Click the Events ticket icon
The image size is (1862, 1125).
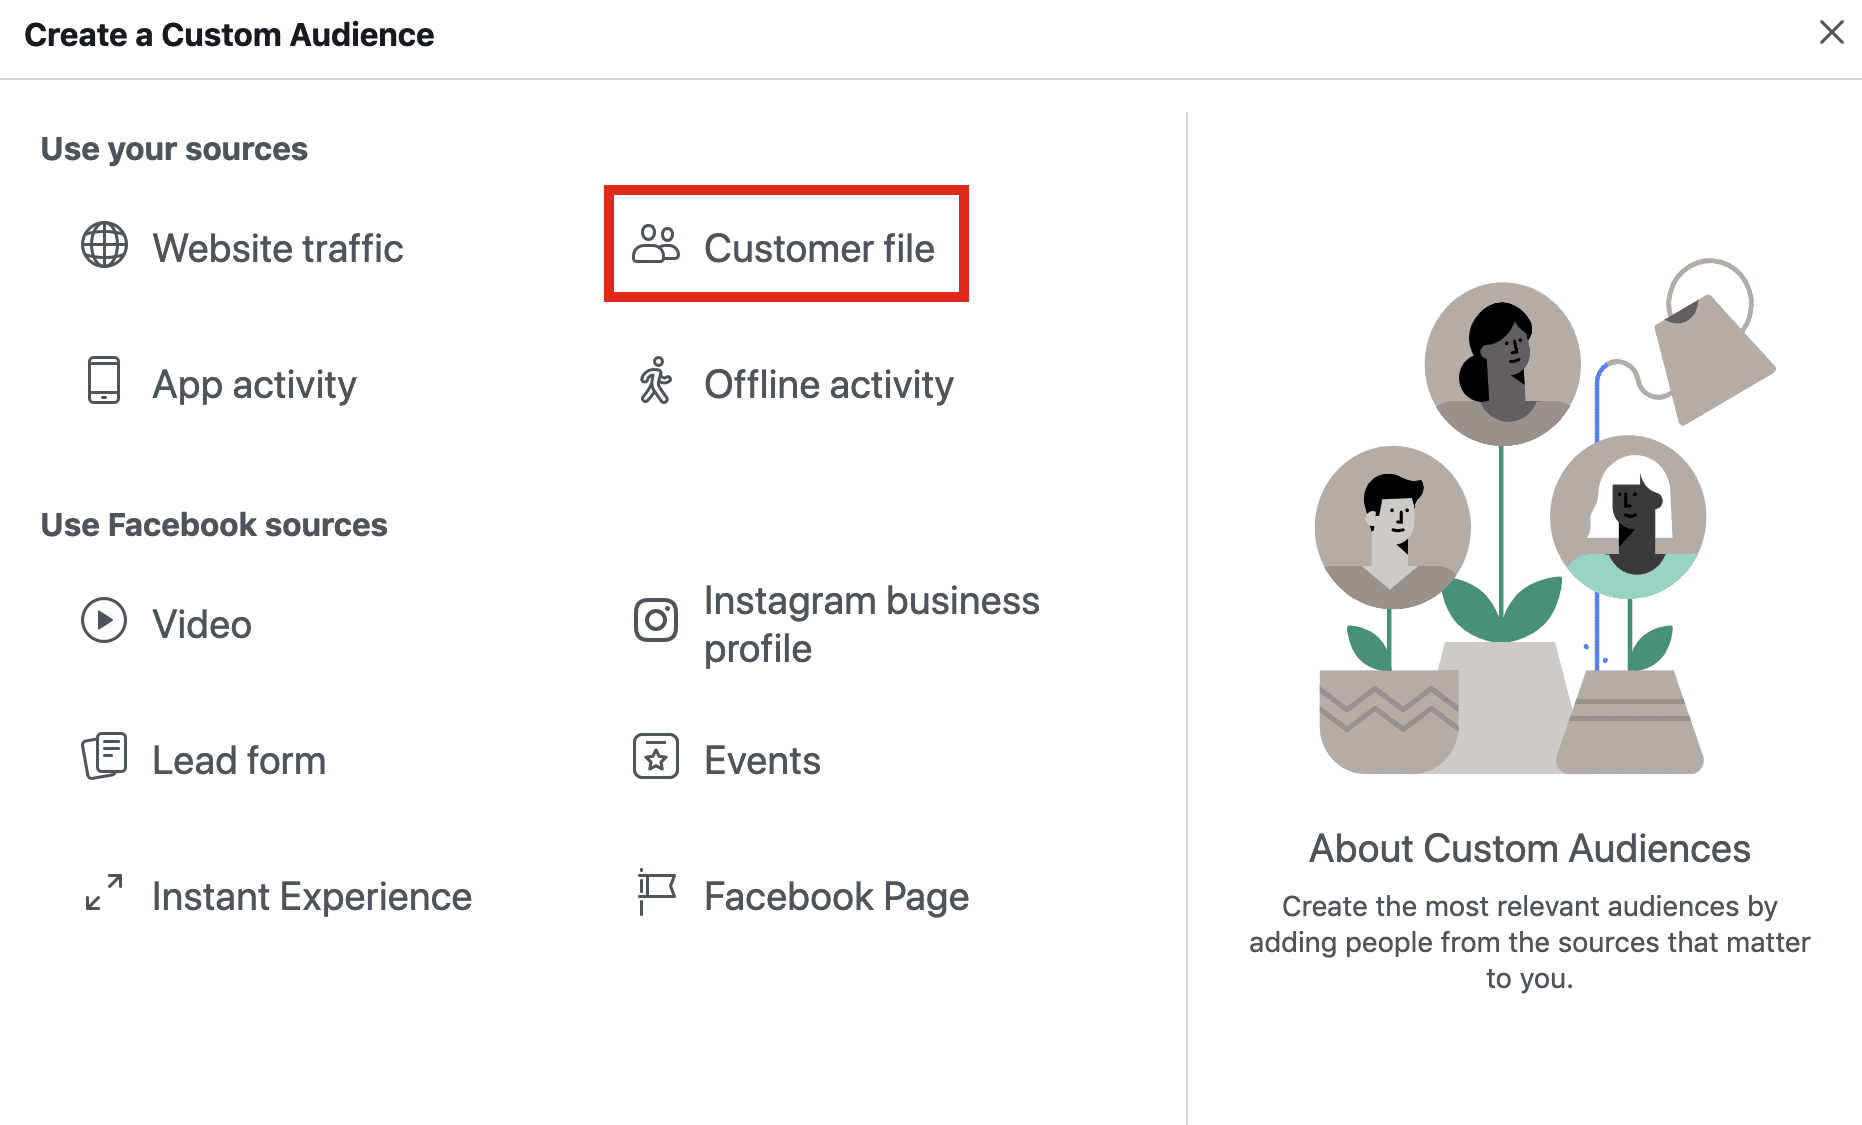[655, 757]
